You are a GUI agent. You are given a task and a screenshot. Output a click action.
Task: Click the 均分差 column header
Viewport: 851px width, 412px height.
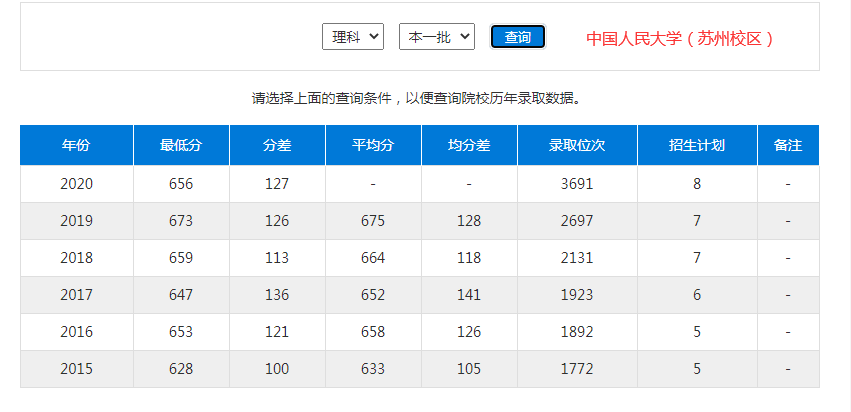click(469, 145)
